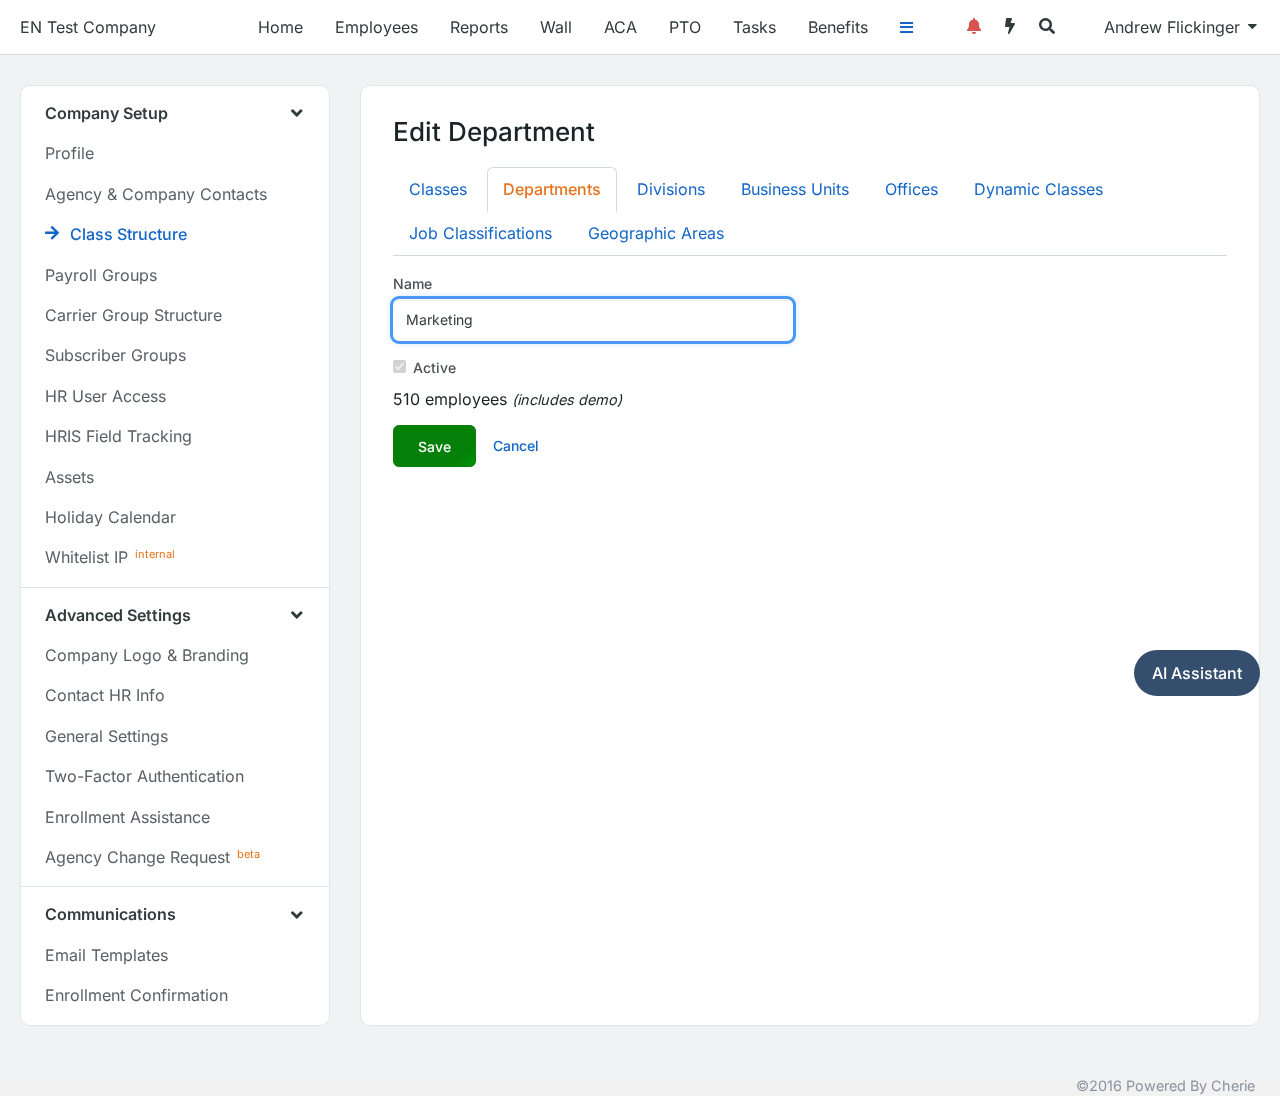Click the arrow beside Class Structure
The width and height of the screenshot is (1280, 1096).
pyautogui.click(x=52, y=233)
